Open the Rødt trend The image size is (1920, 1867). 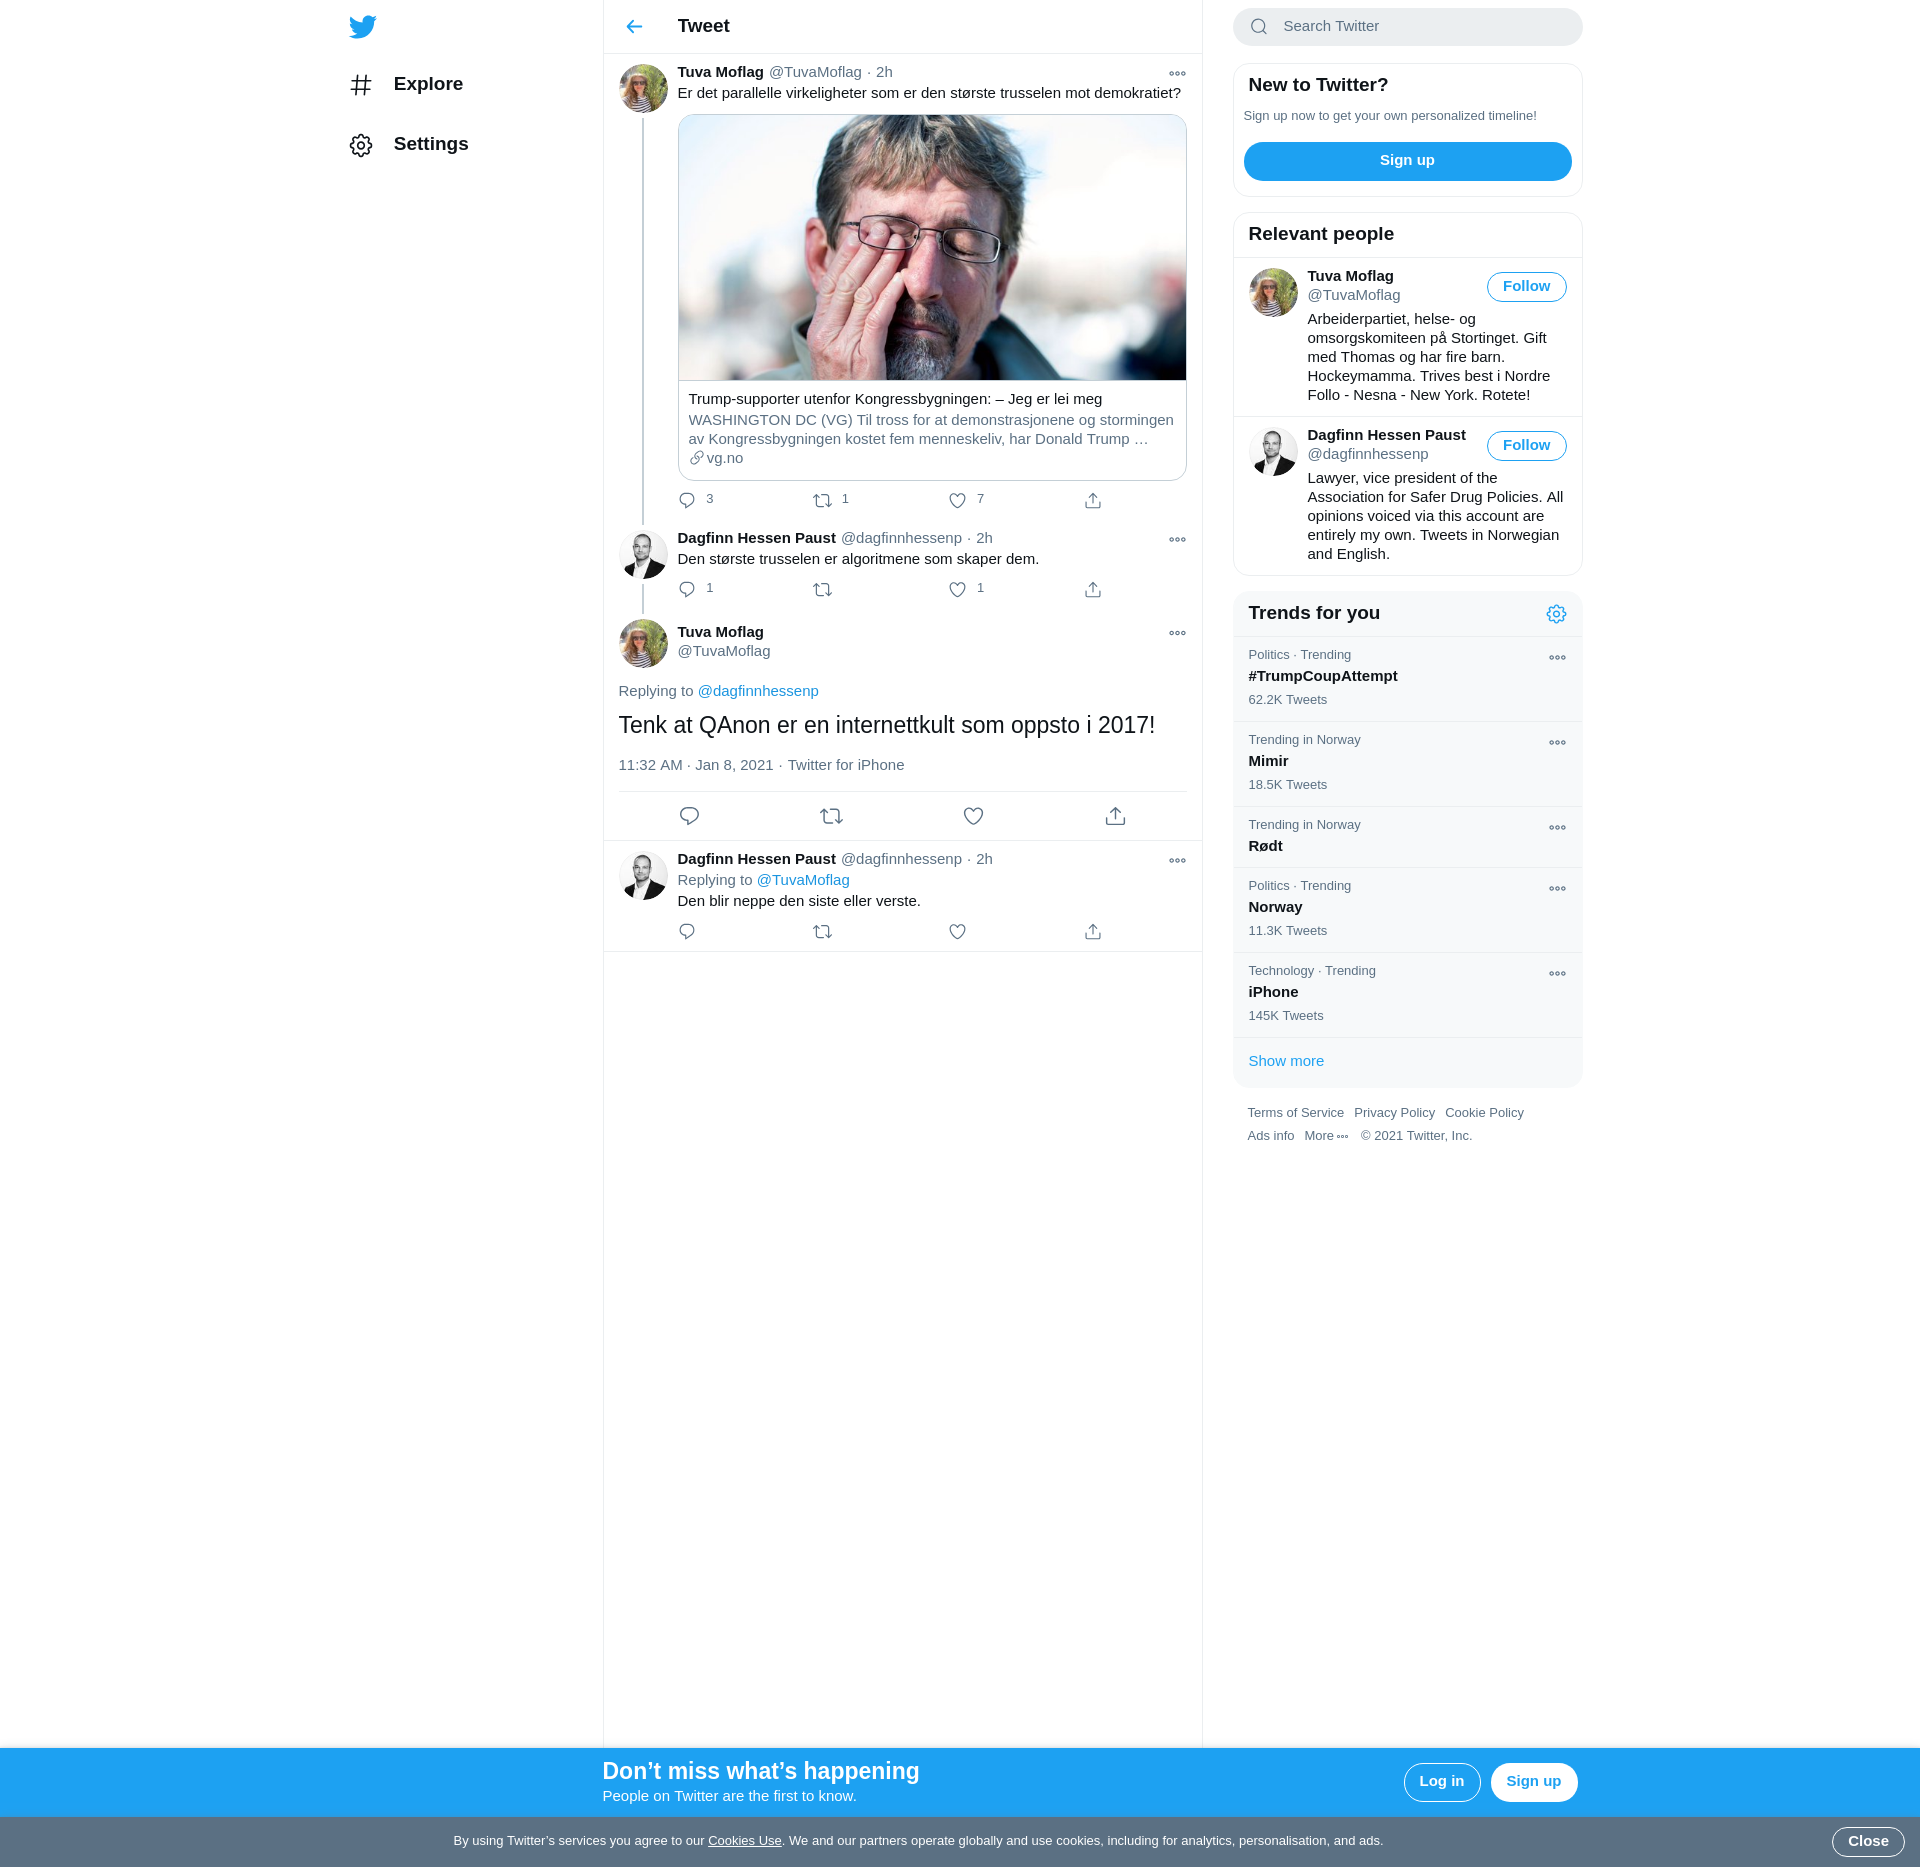point(1407,837)
